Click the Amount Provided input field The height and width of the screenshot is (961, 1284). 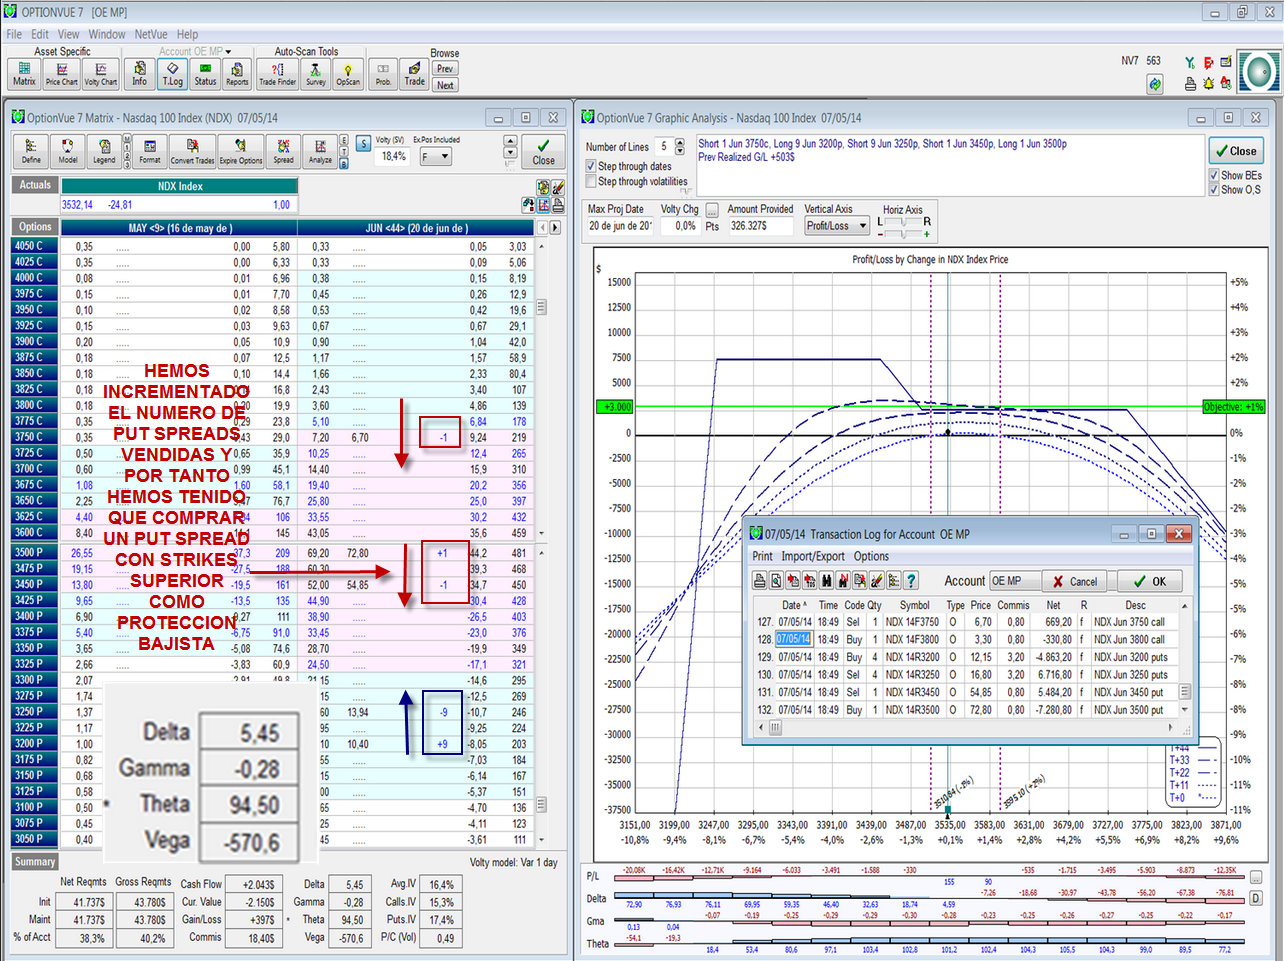759,226
